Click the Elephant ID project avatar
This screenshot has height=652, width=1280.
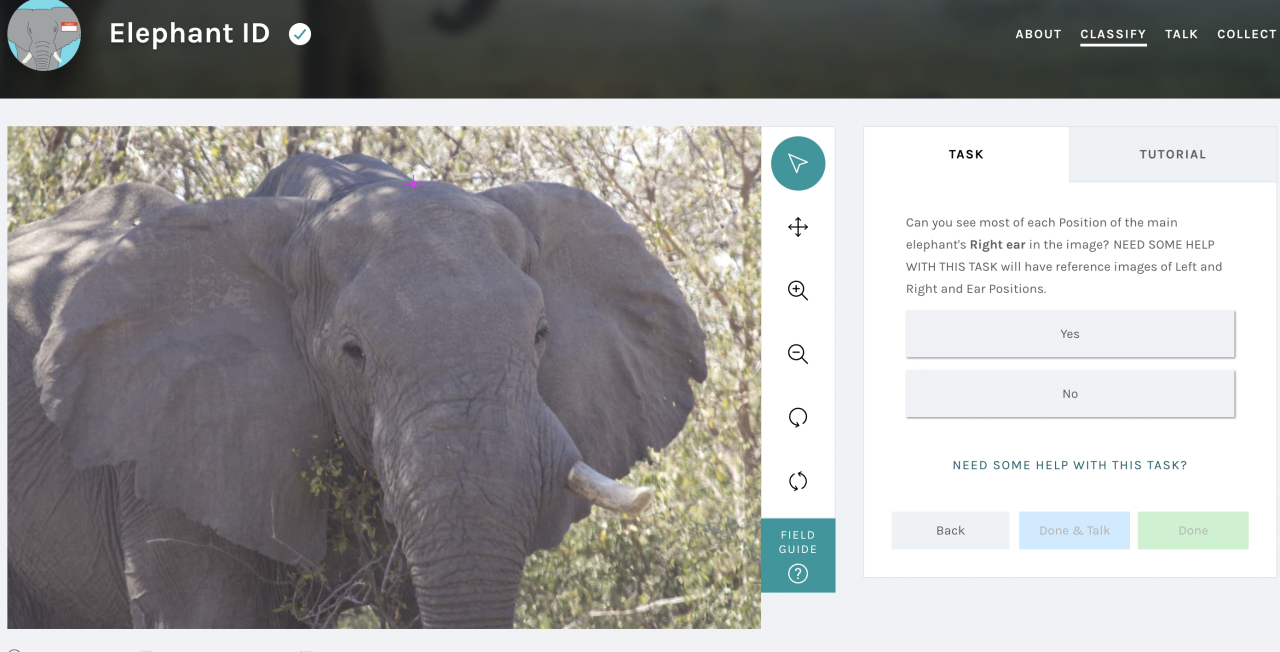pyautogui.click(x=44, y=35)
